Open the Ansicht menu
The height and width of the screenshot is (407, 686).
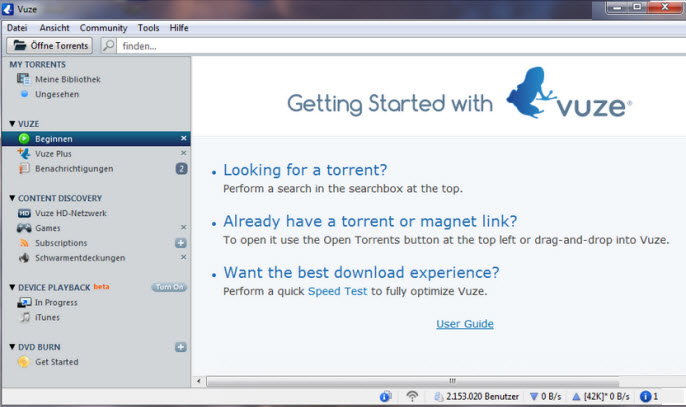tap(54, 28)
